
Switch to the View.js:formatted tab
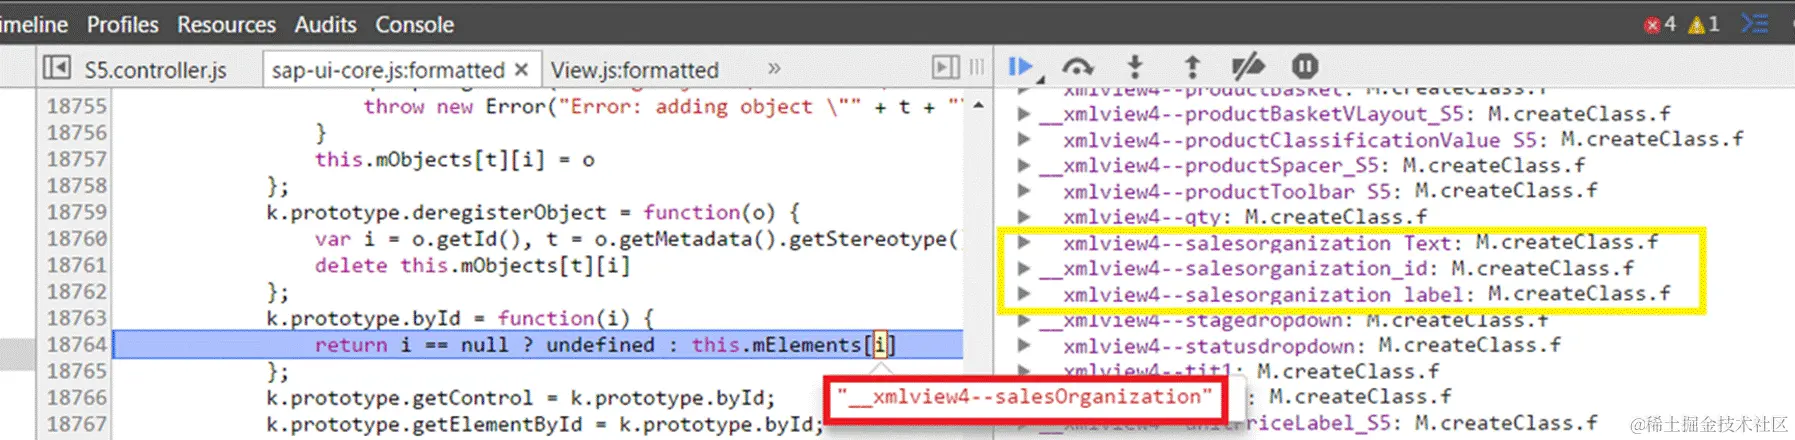(634, 70)
